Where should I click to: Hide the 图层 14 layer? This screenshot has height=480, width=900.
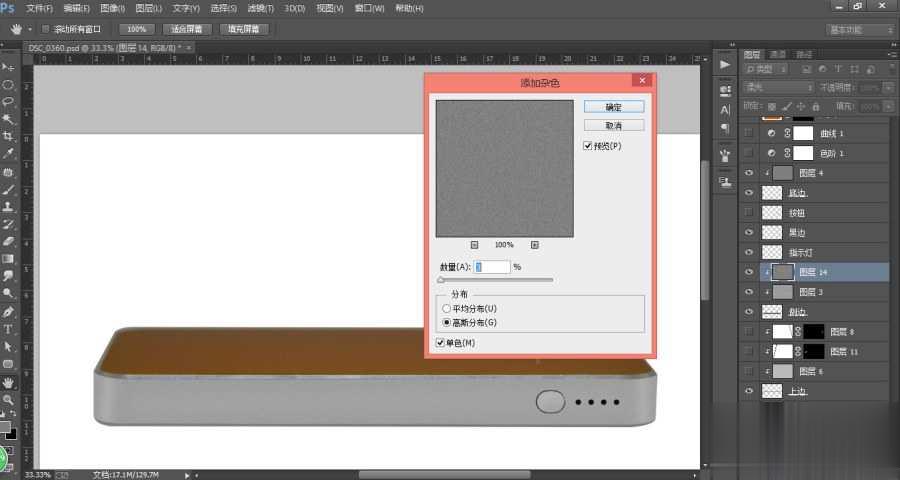[748, 272]
